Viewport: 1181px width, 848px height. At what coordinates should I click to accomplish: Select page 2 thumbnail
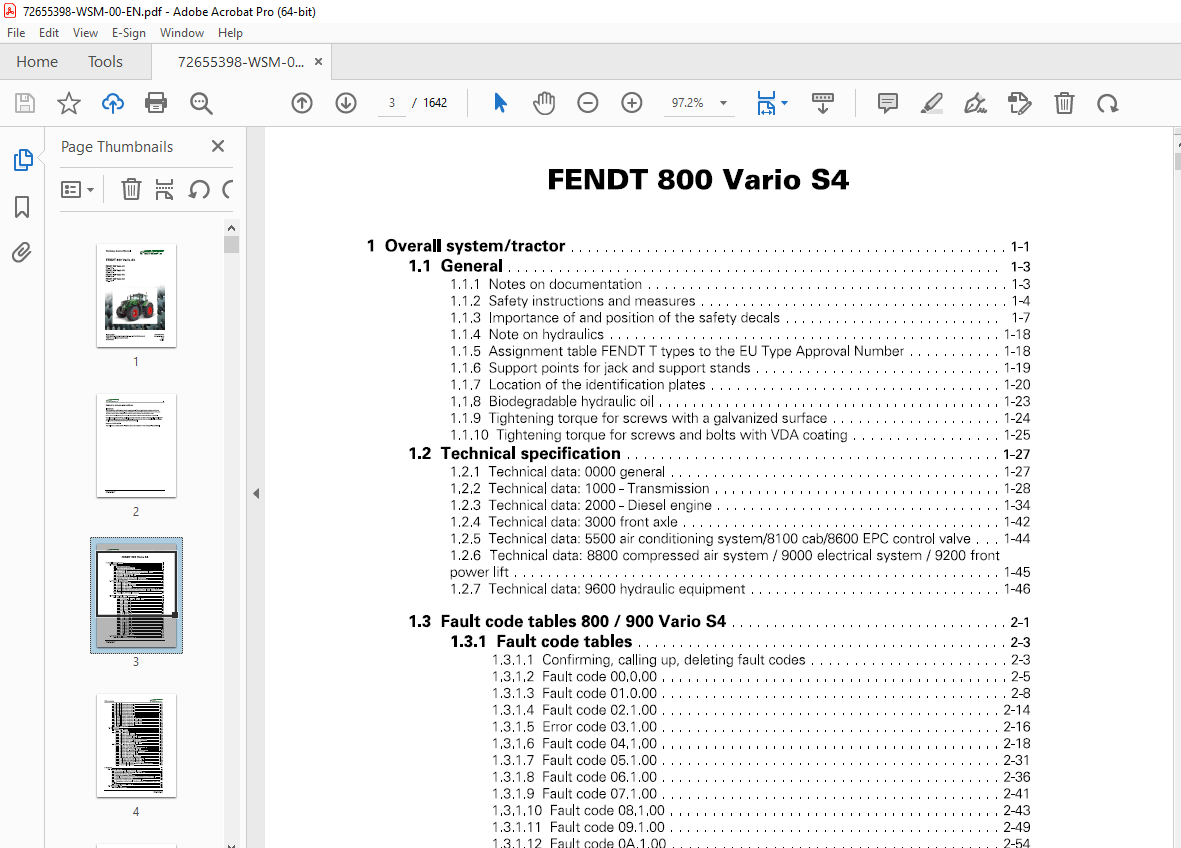136,445
